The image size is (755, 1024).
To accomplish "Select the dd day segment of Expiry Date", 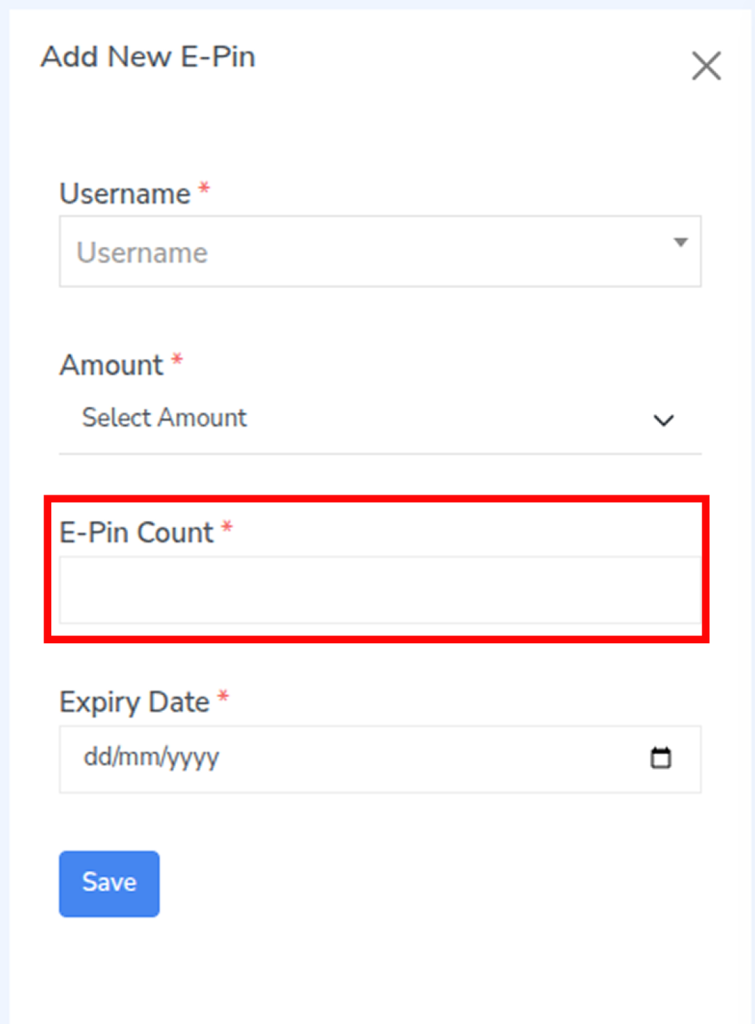I will (x=95, y=758).
